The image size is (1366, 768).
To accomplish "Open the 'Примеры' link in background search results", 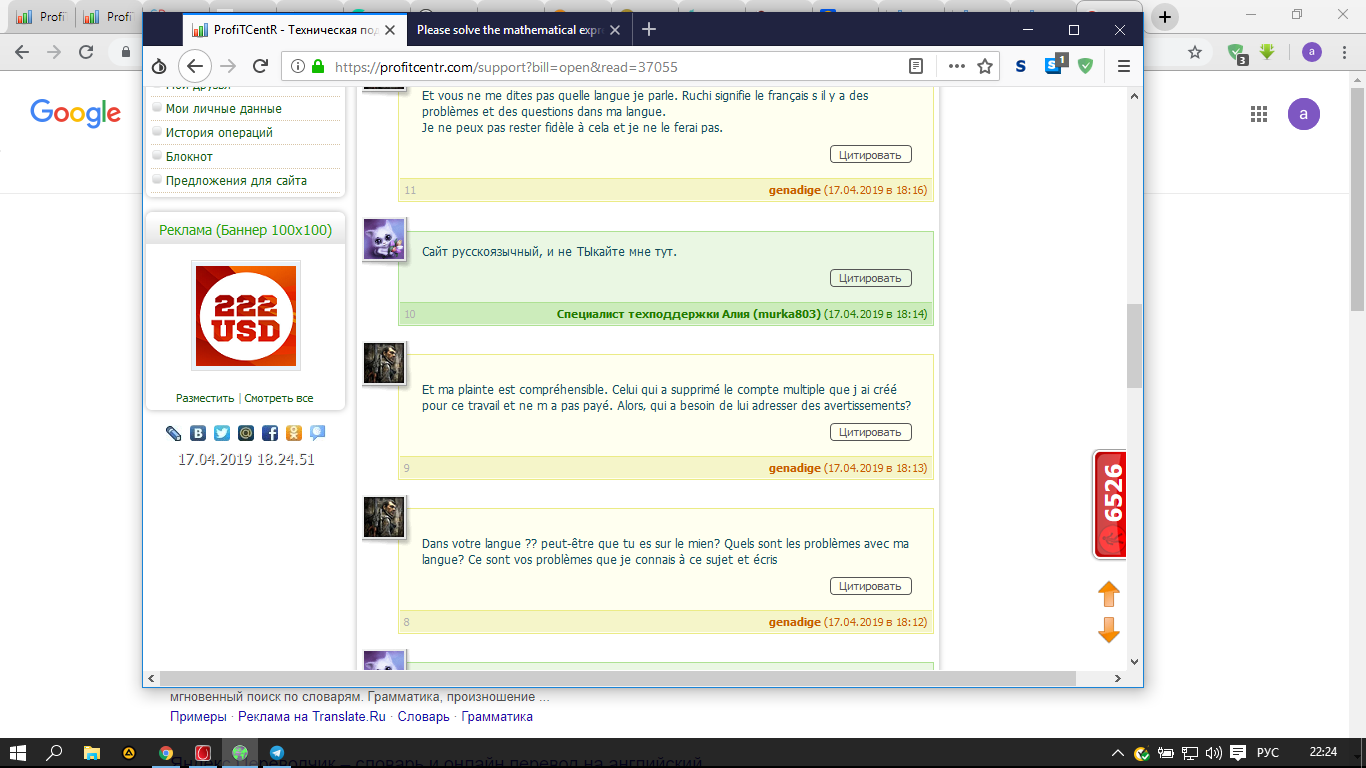I will pos(198,716).
